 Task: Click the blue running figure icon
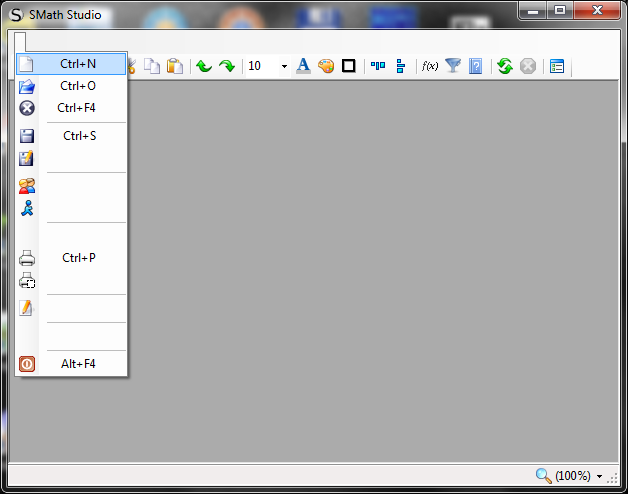point(27,208)
